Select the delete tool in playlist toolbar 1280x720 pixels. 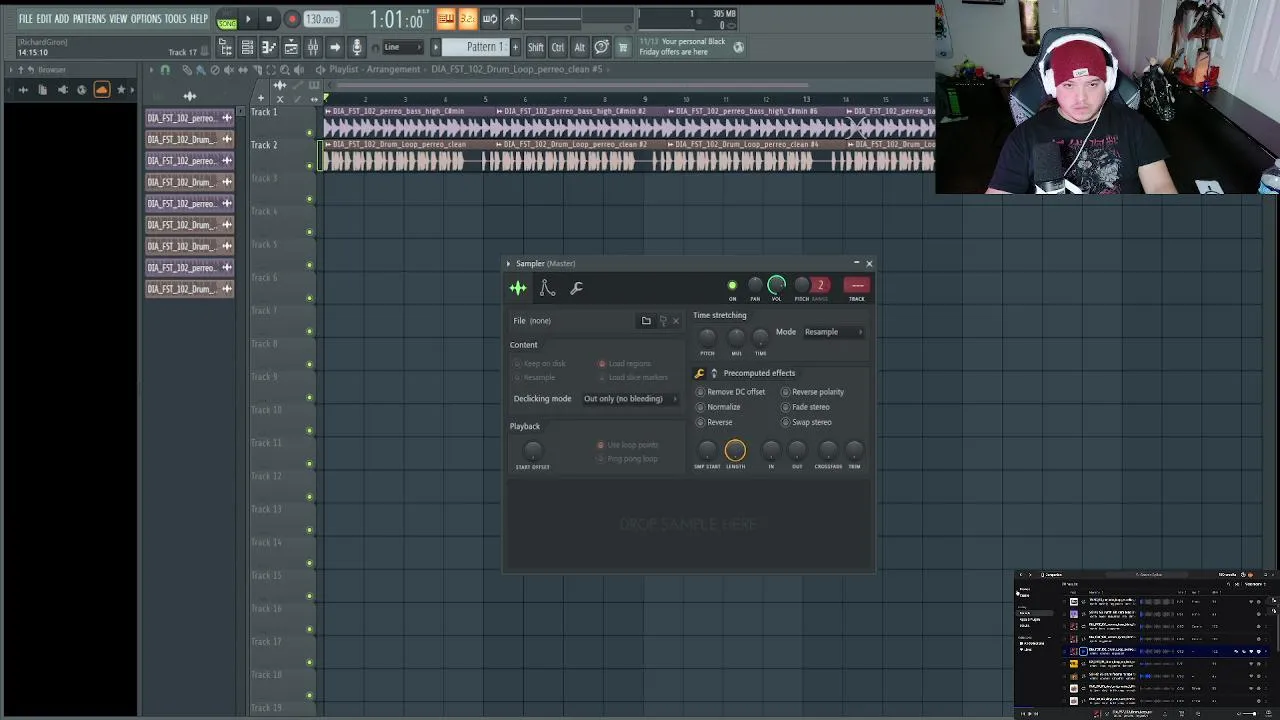215,70
